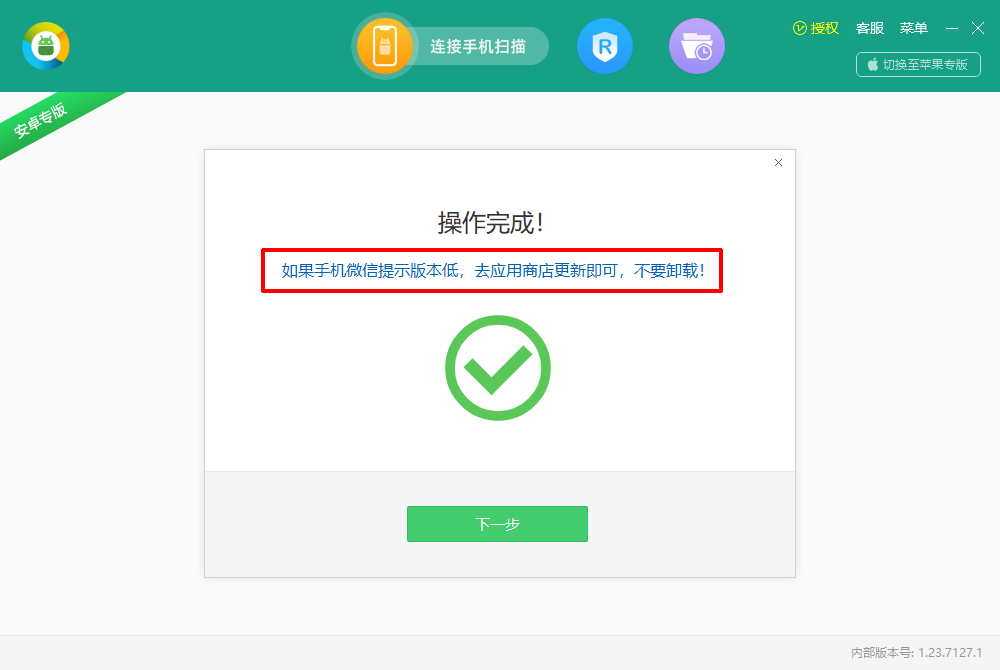Click the 连接手机扫描 label
The height and width of the screenshot is (670, 1000).
click(478, 47)
